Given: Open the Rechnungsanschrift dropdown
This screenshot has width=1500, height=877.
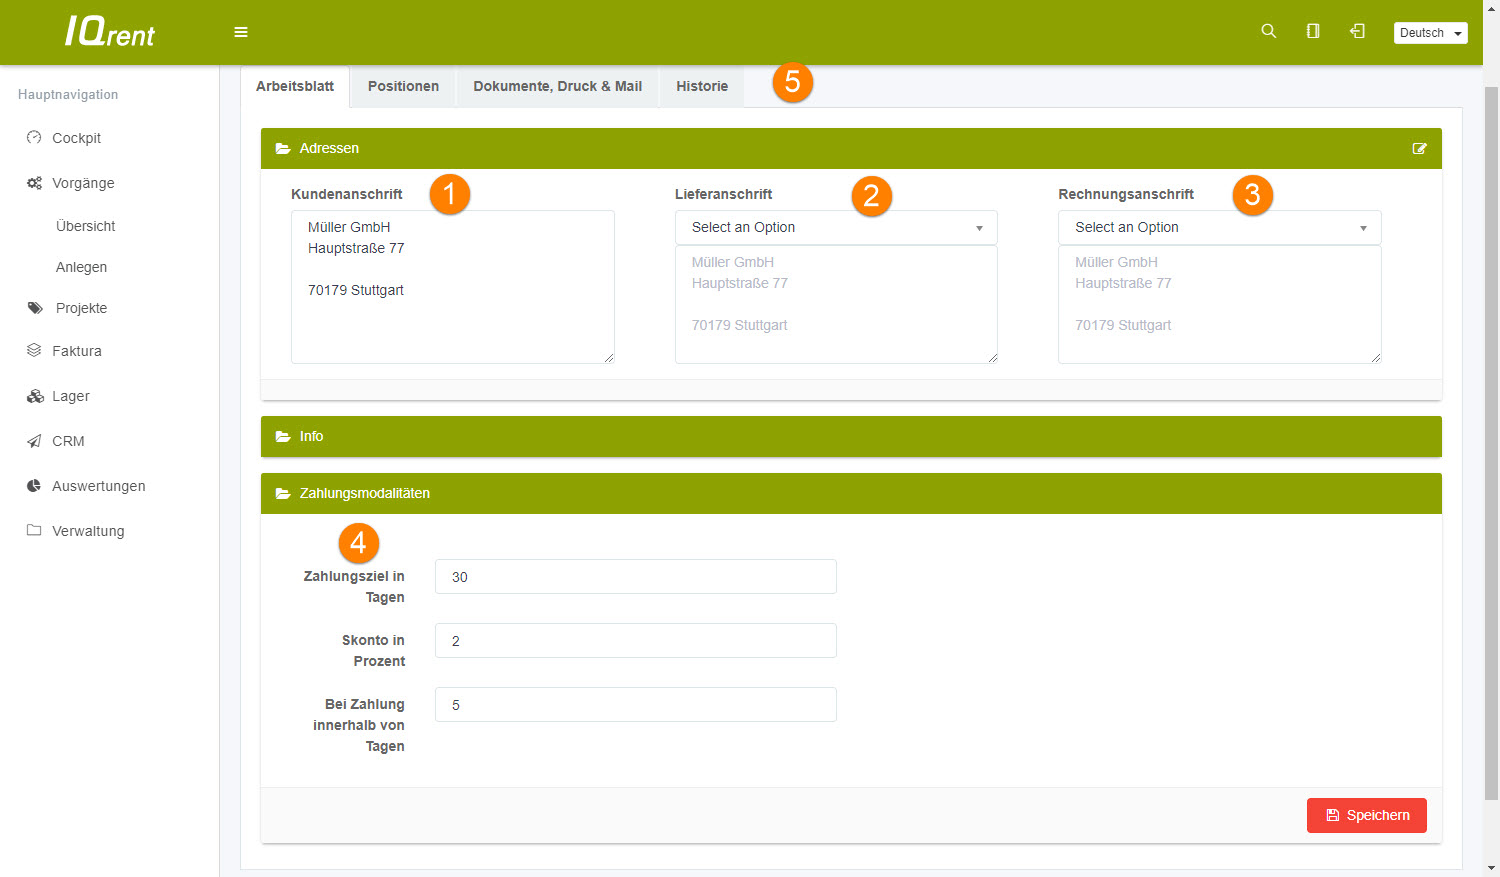Looking at the screenshot, I should (x=1219, y=227).
